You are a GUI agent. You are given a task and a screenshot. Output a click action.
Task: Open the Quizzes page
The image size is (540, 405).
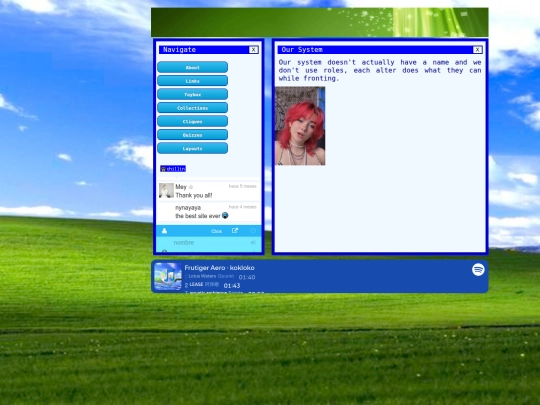tap(192, 135)
